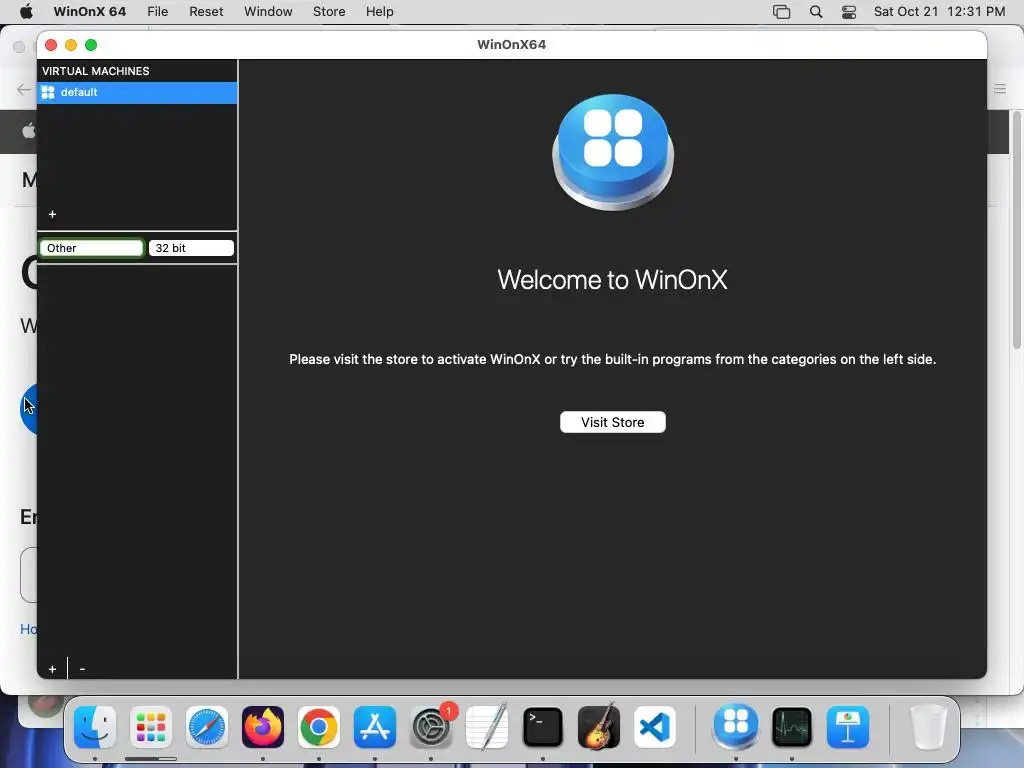This screenshot has width=1024, height=768.
Task: Open the Store menu
Action: [x=328, y=11]
